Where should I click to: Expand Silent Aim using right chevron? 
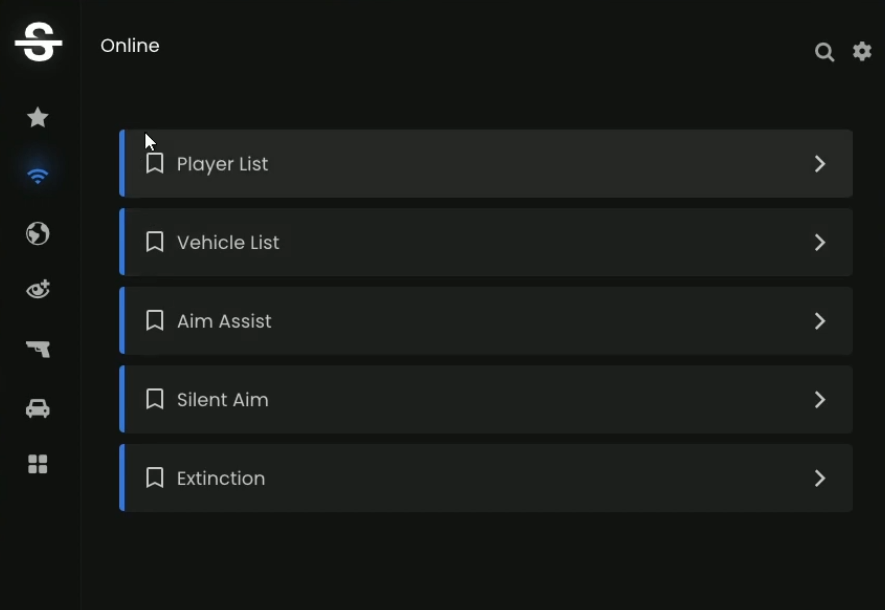click(820, 400)
